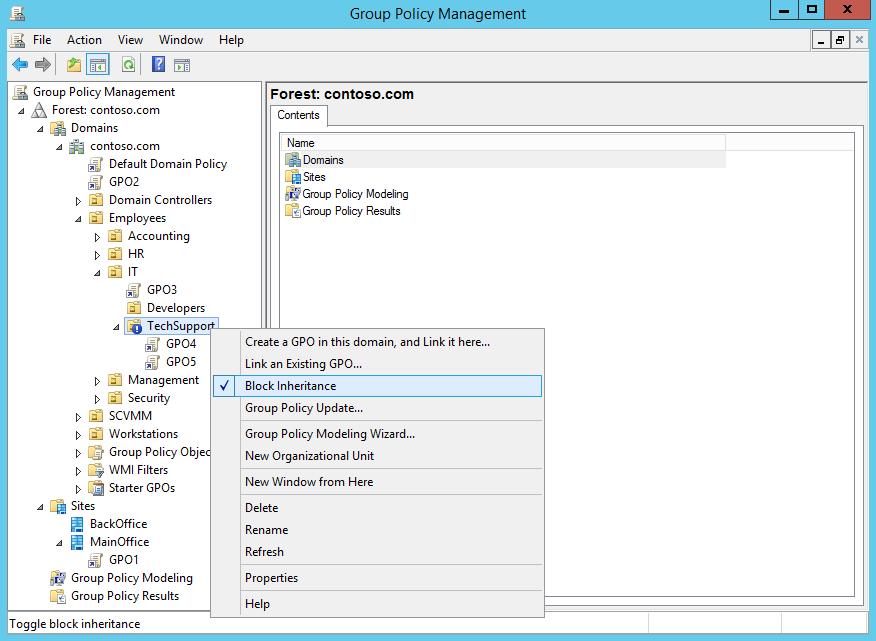
Task: Click the Domains icon in Contents list
Action: [293, 160]
